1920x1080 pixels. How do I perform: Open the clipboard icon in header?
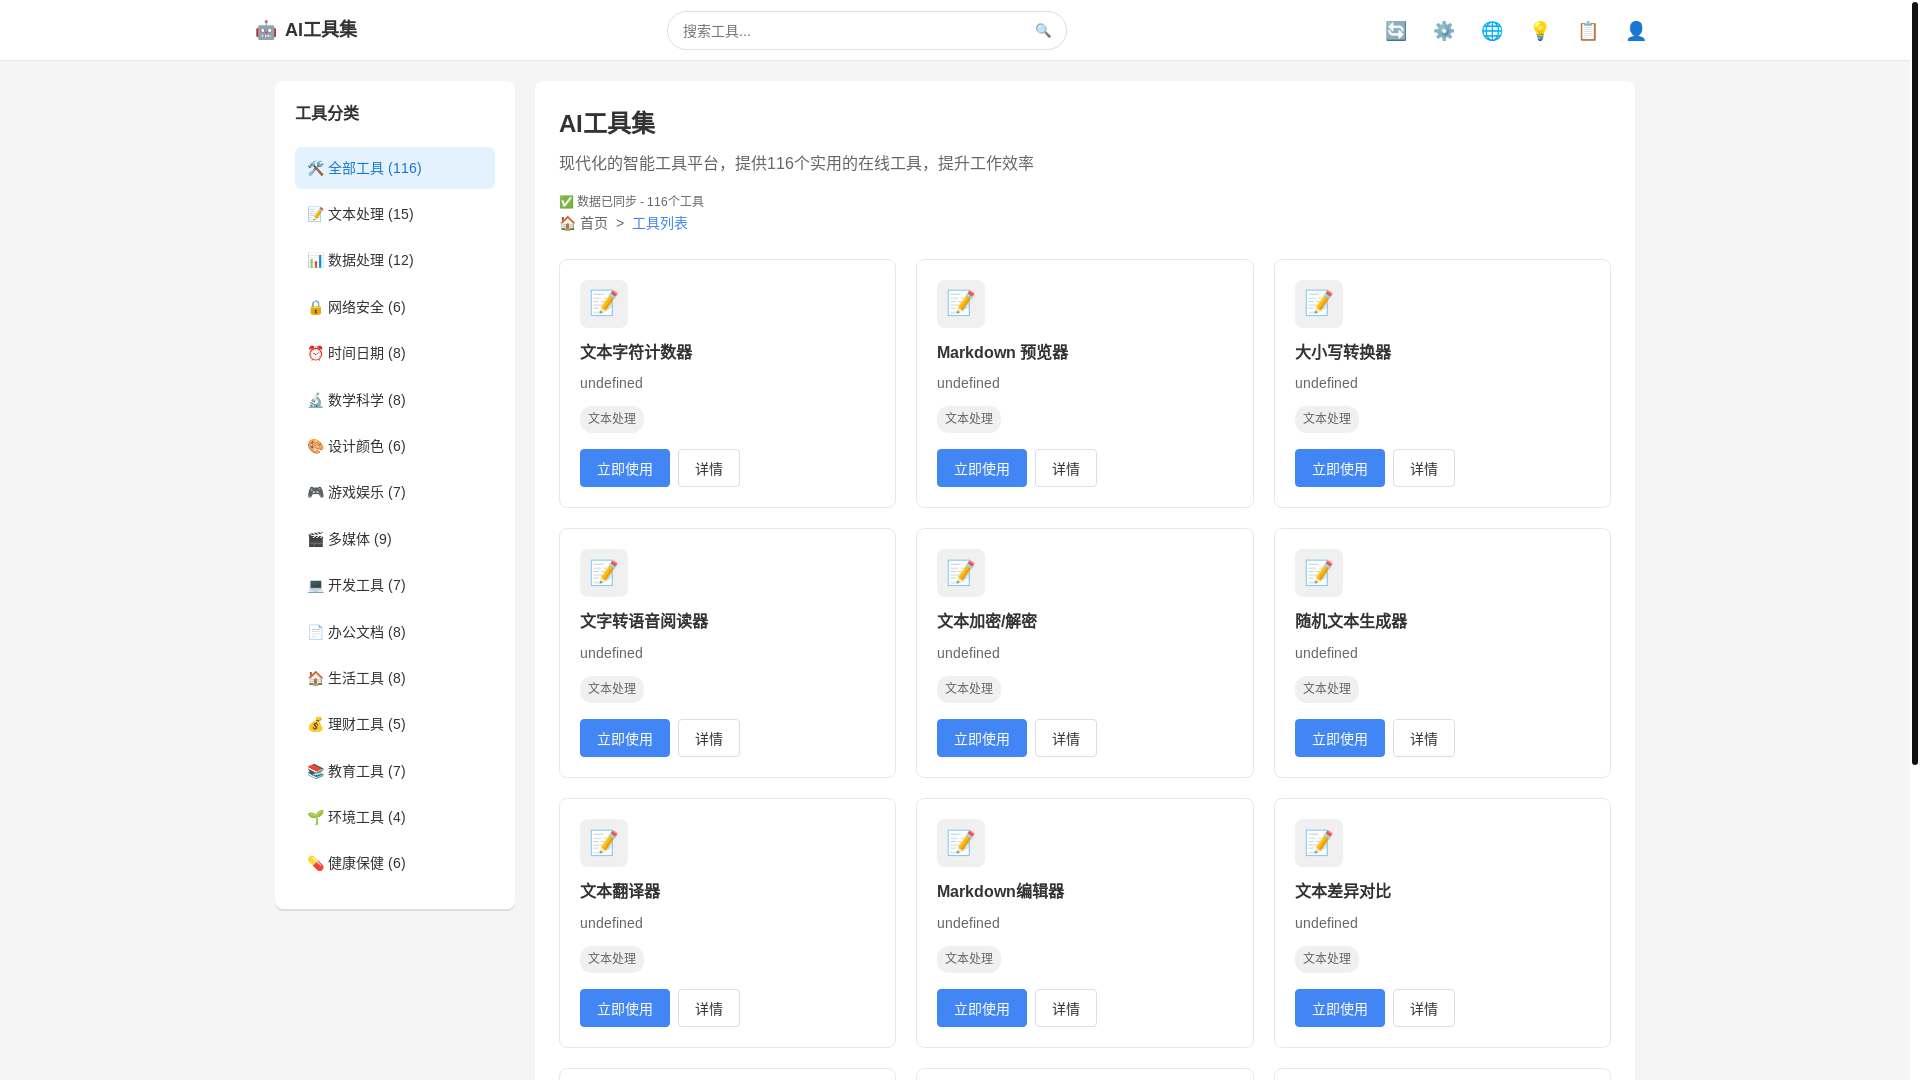click(1588, 31)
